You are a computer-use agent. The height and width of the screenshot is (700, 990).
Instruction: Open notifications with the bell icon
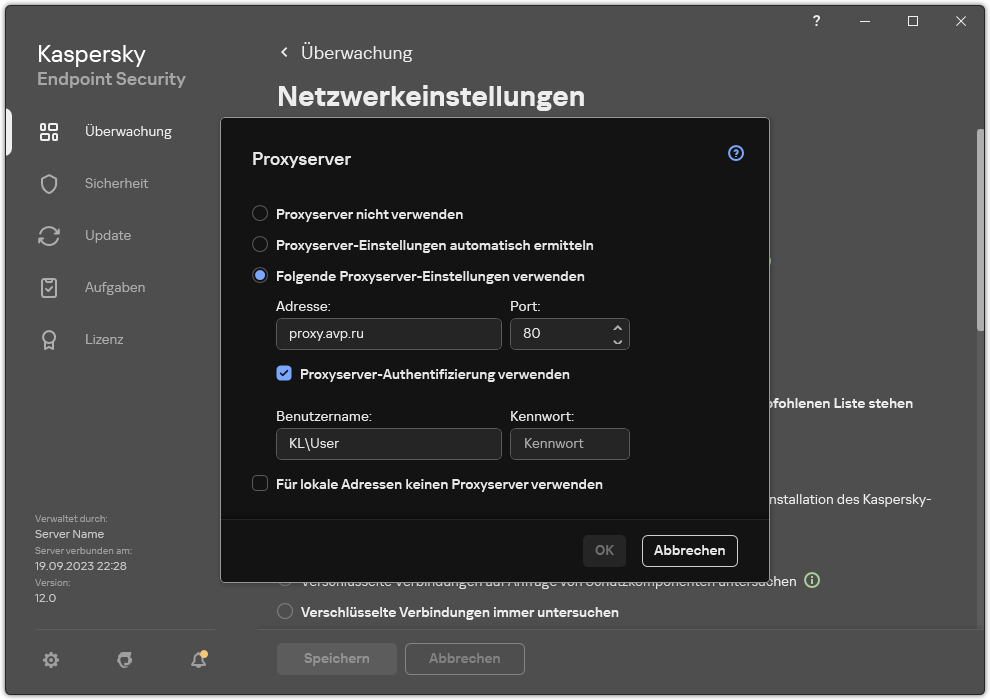[x=198, y=660]
